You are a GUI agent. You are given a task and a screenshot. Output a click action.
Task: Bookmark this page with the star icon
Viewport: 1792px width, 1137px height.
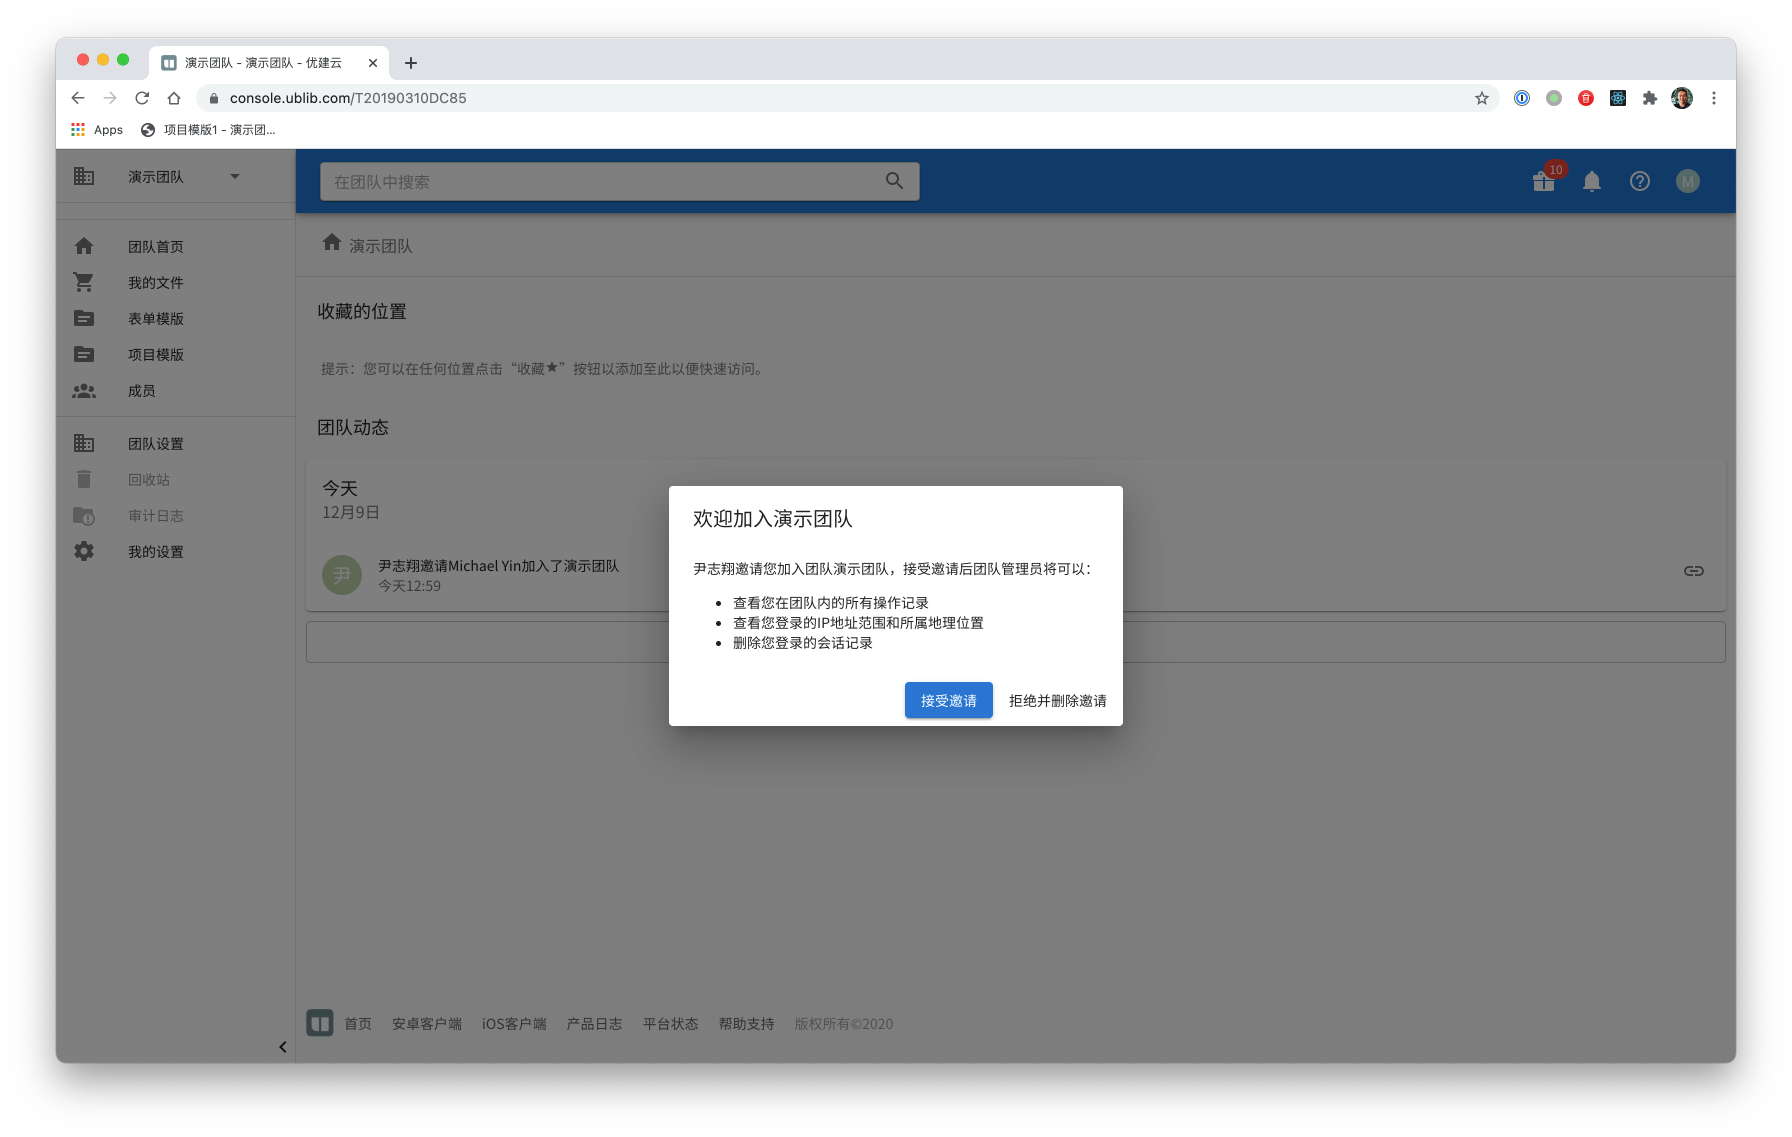tap(1482, 98)
